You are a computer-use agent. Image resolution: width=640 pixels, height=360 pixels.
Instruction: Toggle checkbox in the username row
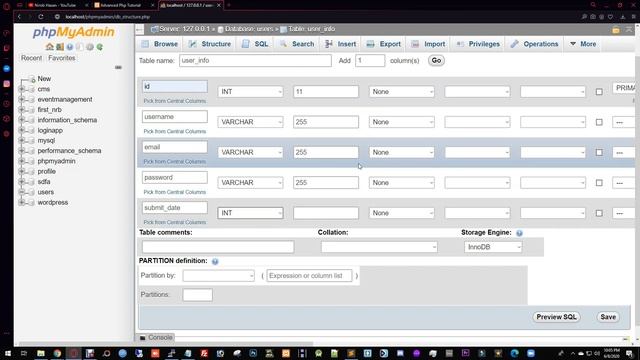point(599,122)
